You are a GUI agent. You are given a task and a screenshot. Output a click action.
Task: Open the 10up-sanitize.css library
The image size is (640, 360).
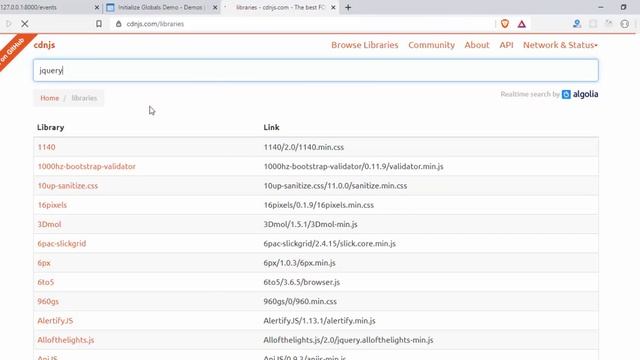[x=68, y=186]
